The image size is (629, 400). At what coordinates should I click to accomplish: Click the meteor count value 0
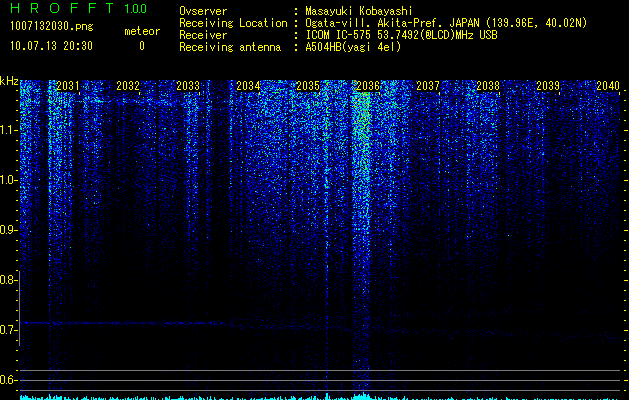142,46
